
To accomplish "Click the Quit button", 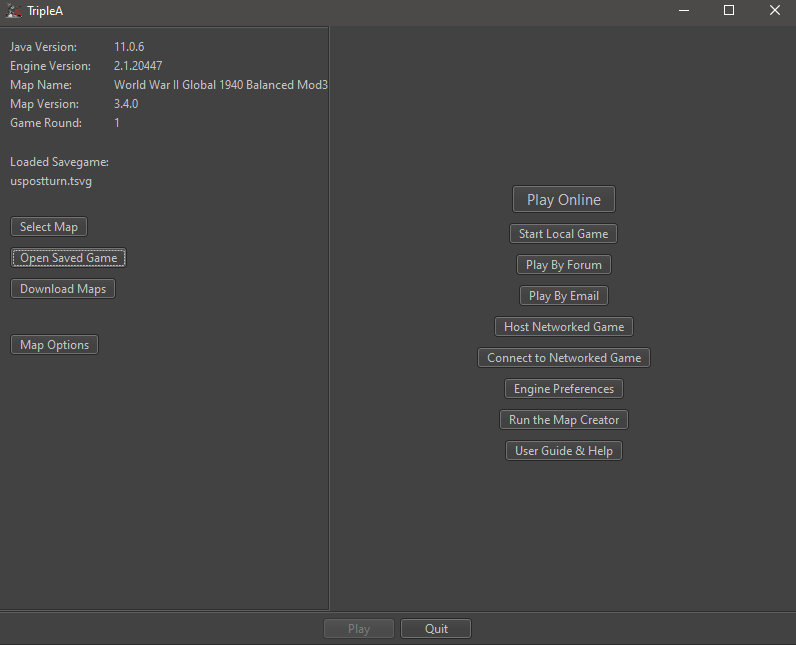I will click(x=436, y=629).
